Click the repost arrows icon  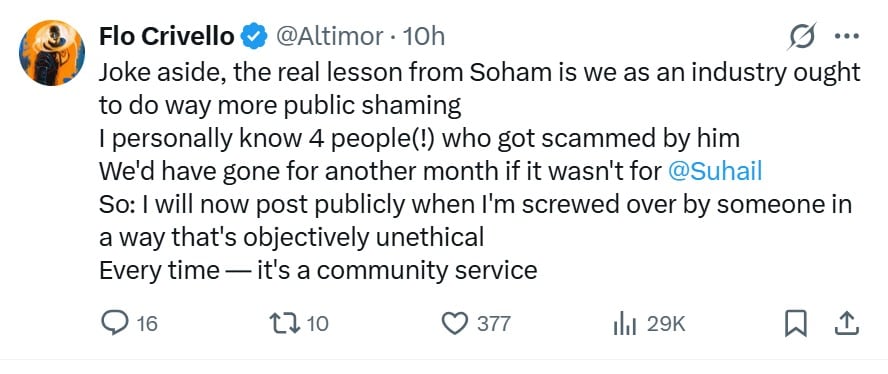coord(286,324)
